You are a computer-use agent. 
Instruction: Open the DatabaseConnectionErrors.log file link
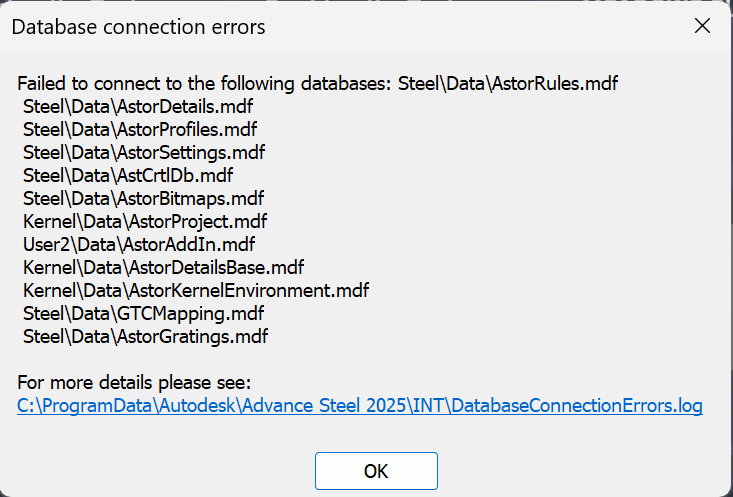360,406
